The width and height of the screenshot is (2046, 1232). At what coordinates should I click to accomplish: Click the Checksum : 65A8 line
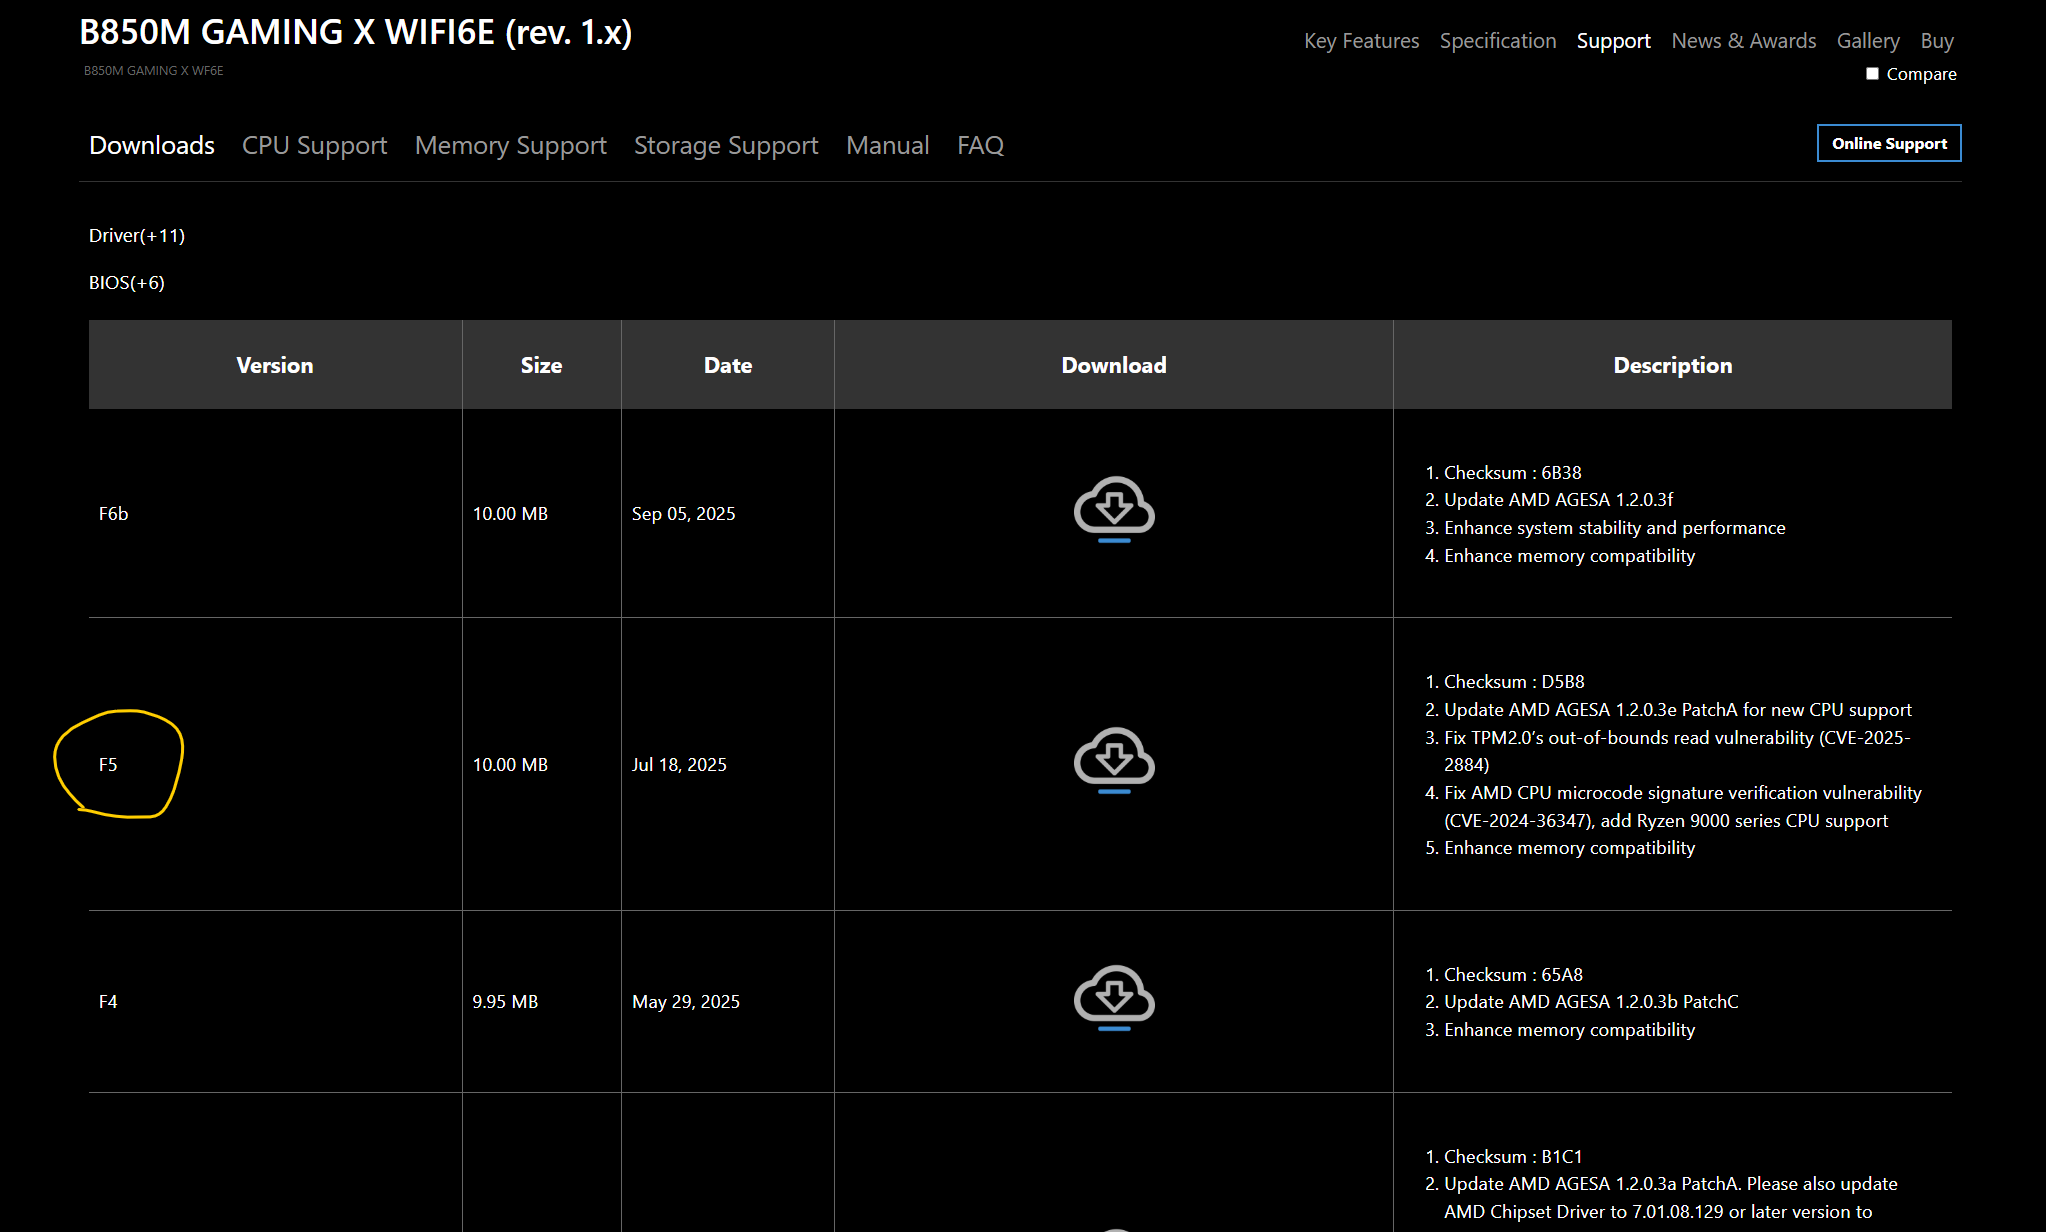(x=1513, y=975)
